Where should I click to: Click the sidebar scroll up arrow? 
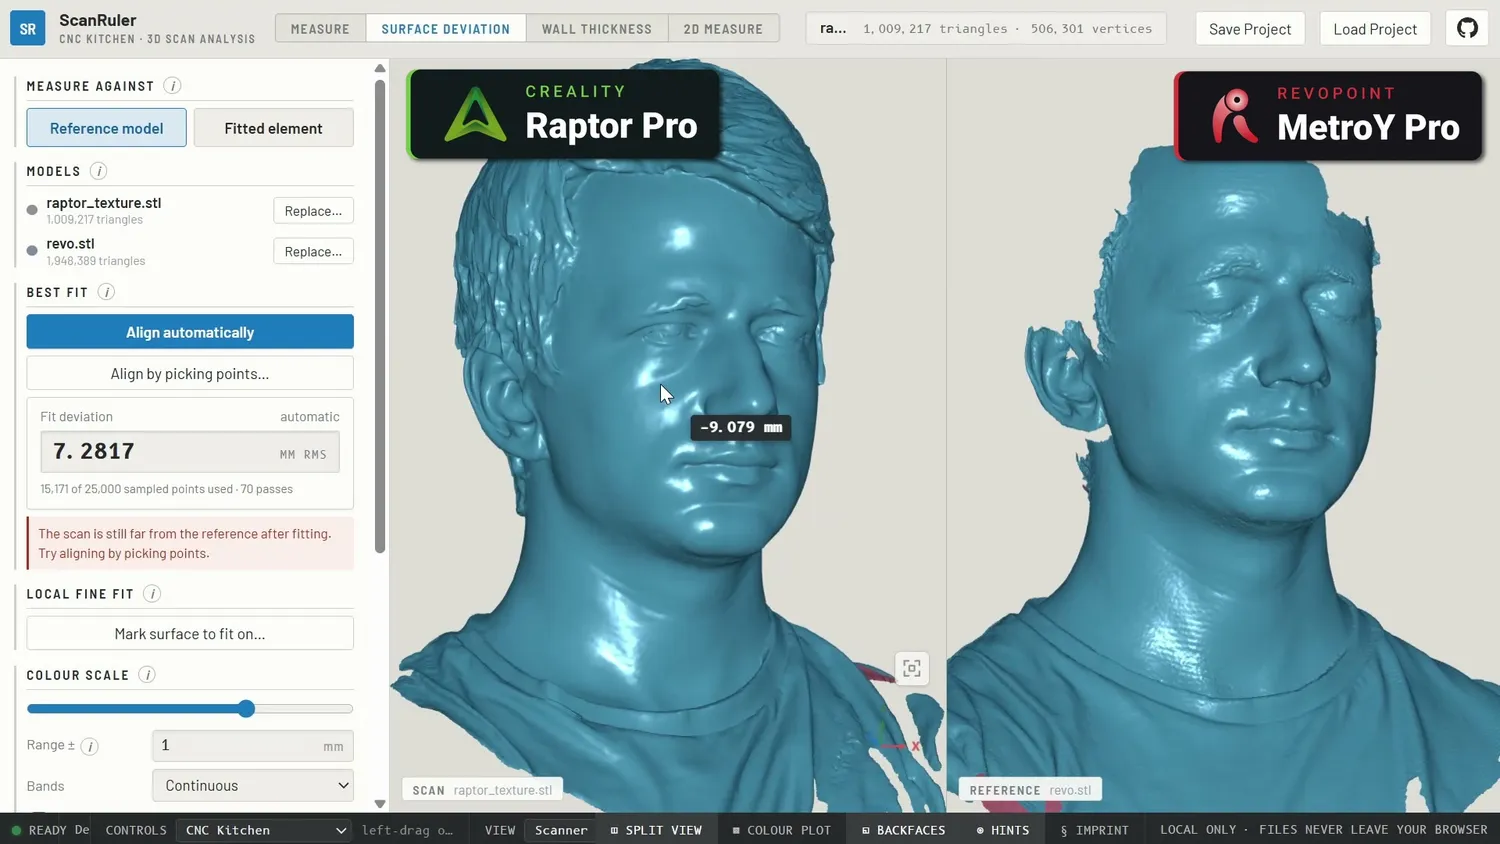point(380,68)
